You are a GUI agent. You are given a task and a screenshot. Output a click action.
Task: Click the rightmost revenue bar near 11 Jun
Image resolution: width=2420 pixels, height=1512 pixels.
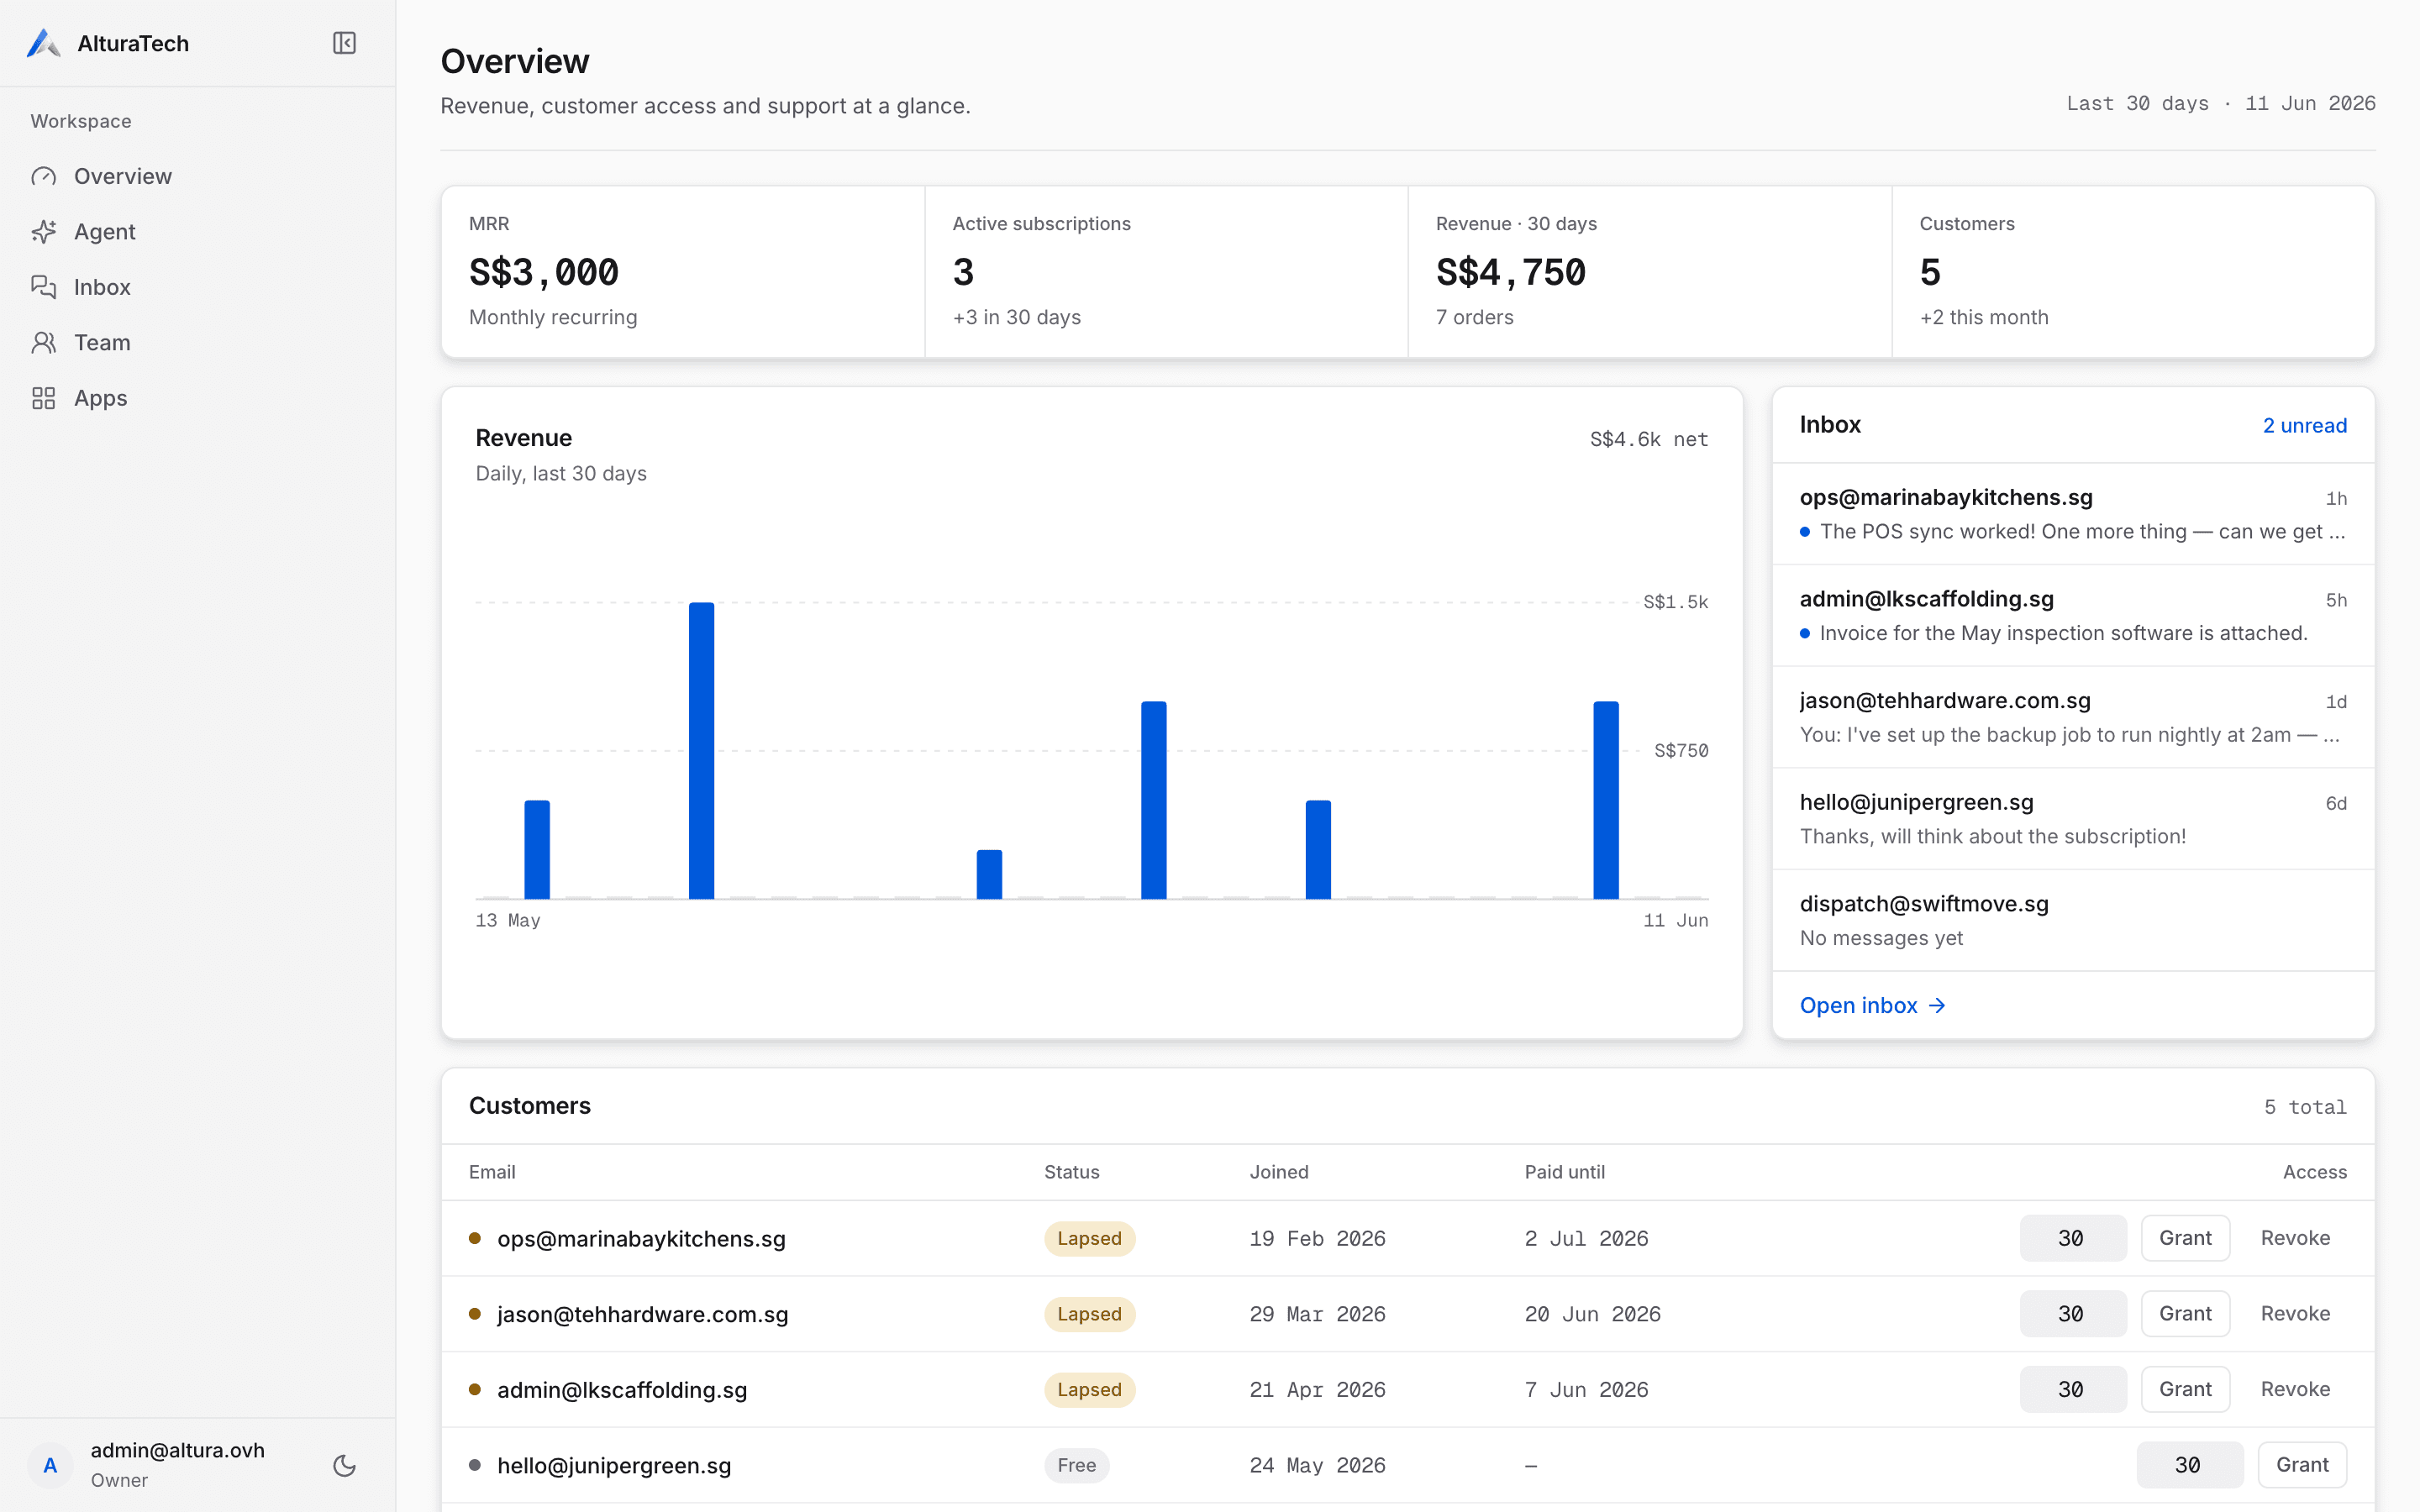point(1605,800)
